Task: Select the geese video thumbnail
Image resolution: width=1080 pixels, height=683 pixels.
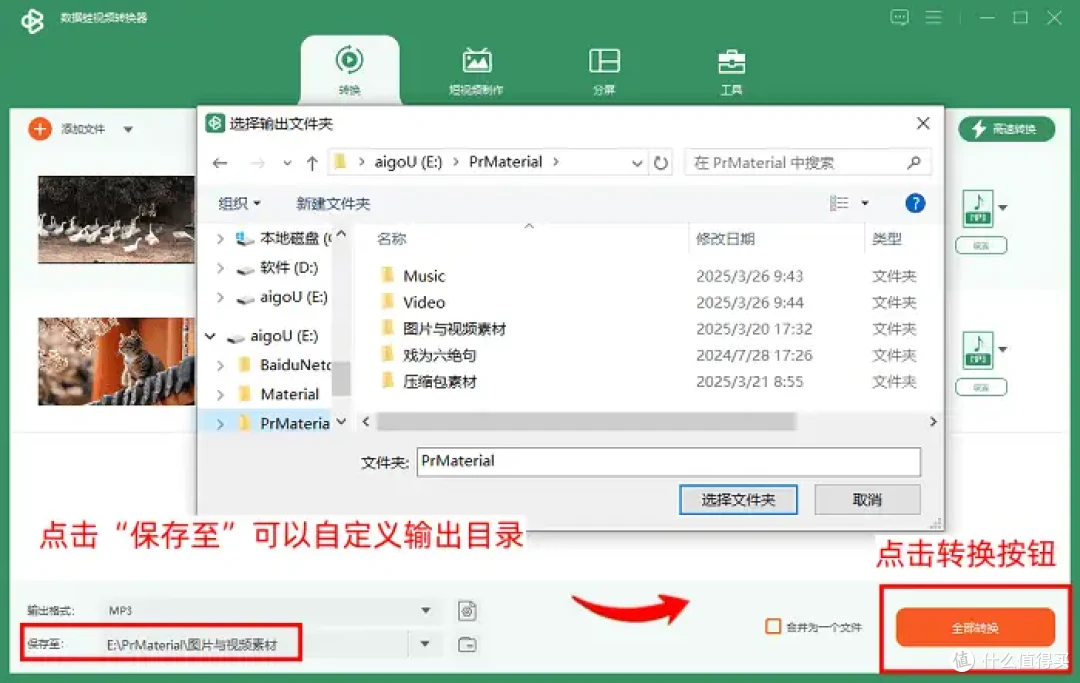Action: point(116,220)
